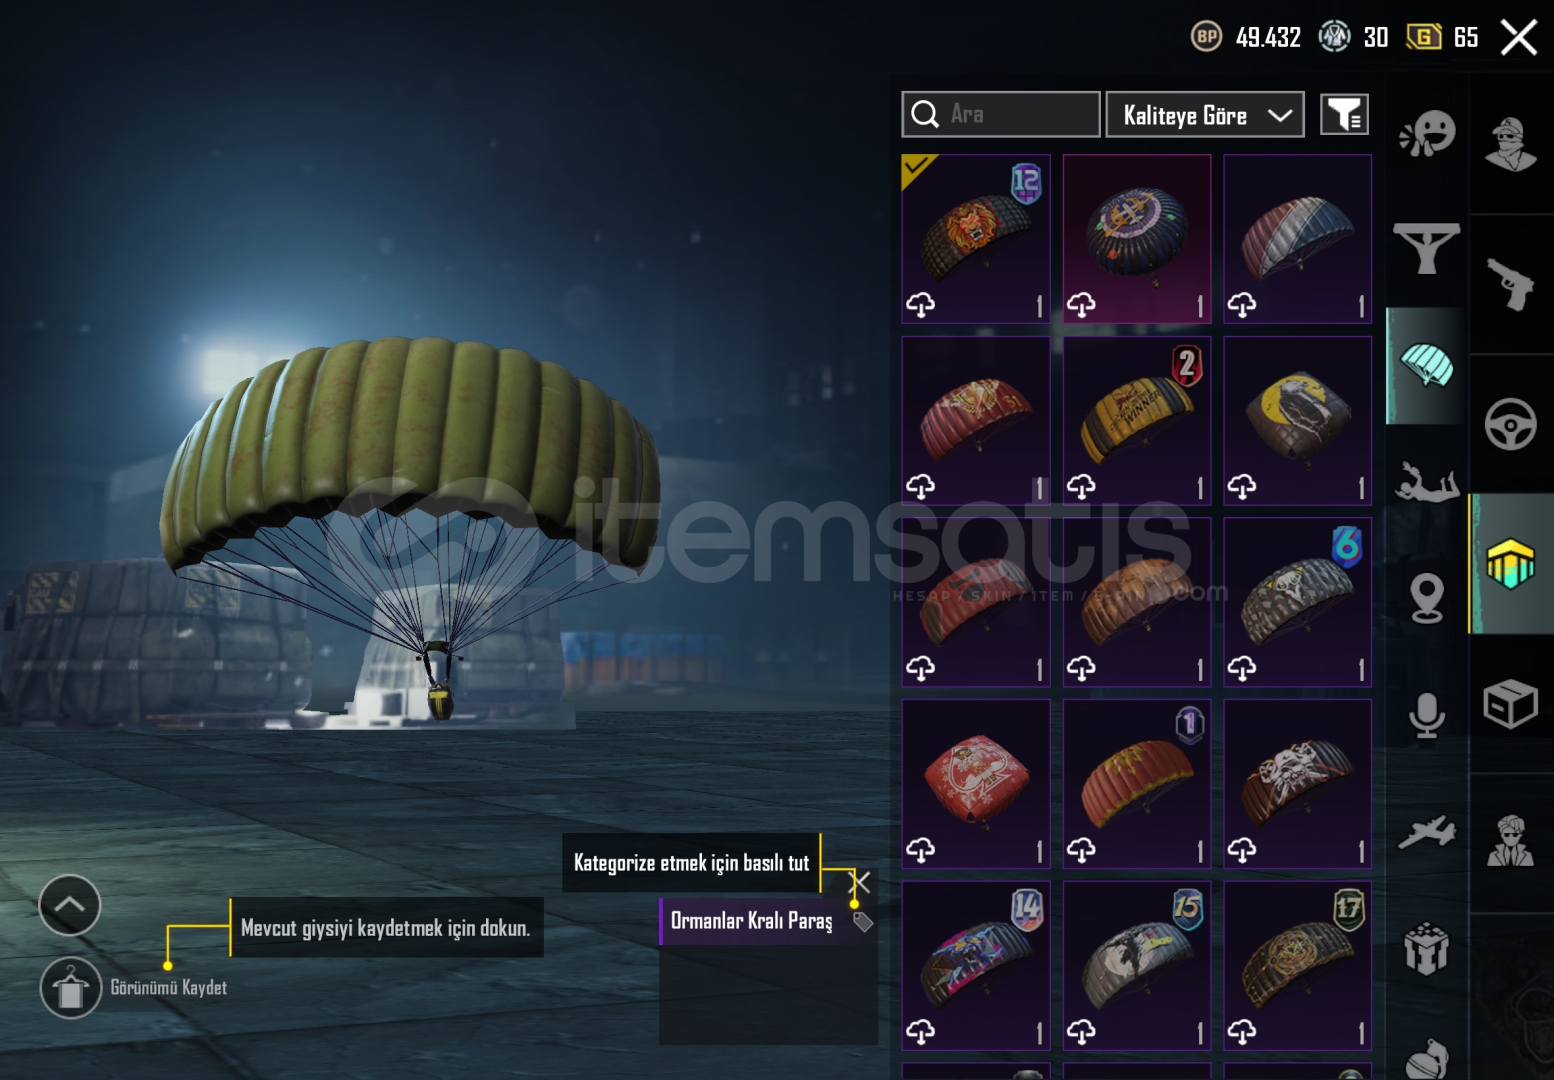Open the emote category icon
Viewport: 1554px width, 1080px height.
coord(1427,133)
